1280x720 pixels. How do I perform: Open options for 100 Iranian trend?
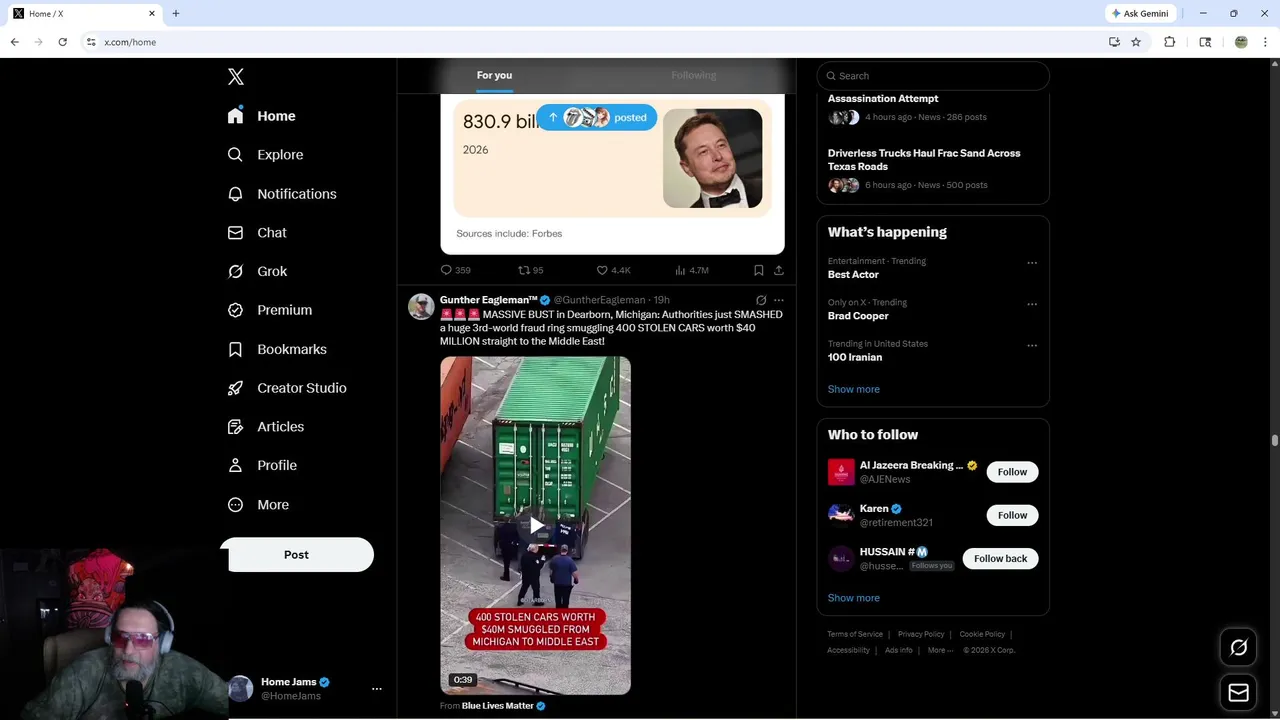pos(1032,346)
